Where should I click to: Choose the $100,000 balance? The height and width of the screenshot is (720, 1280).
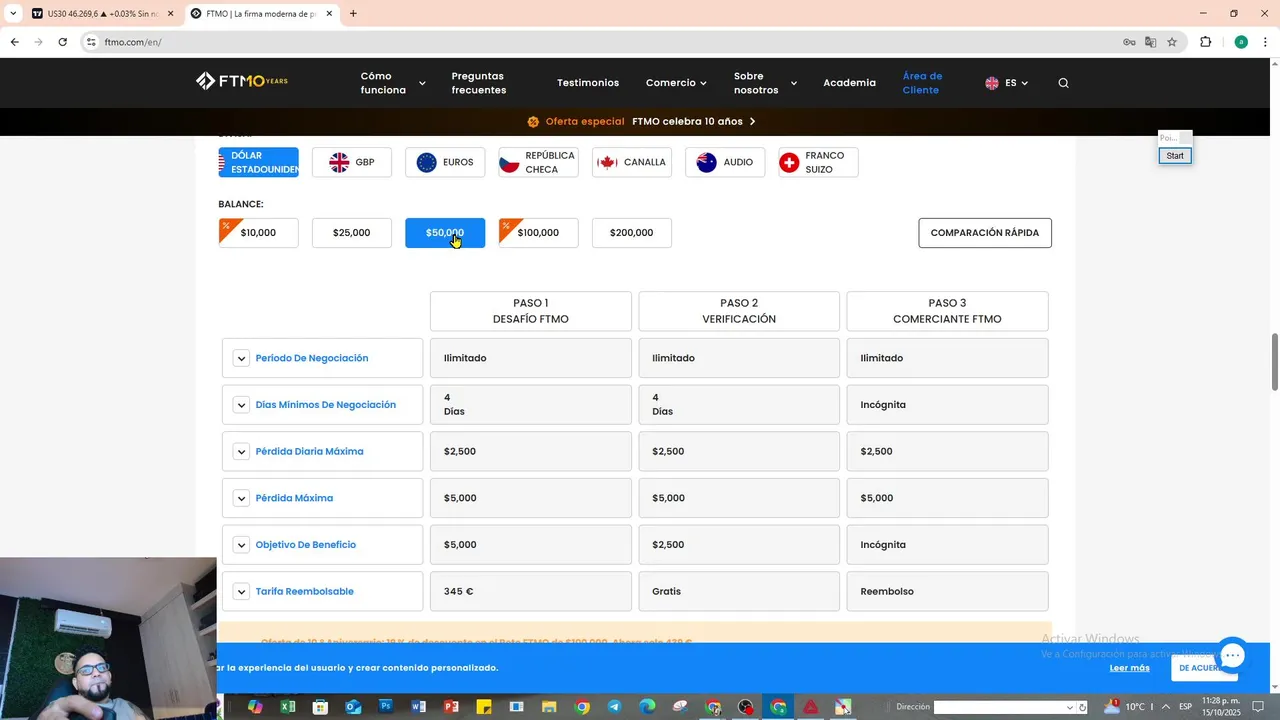(x=538, y=233)
